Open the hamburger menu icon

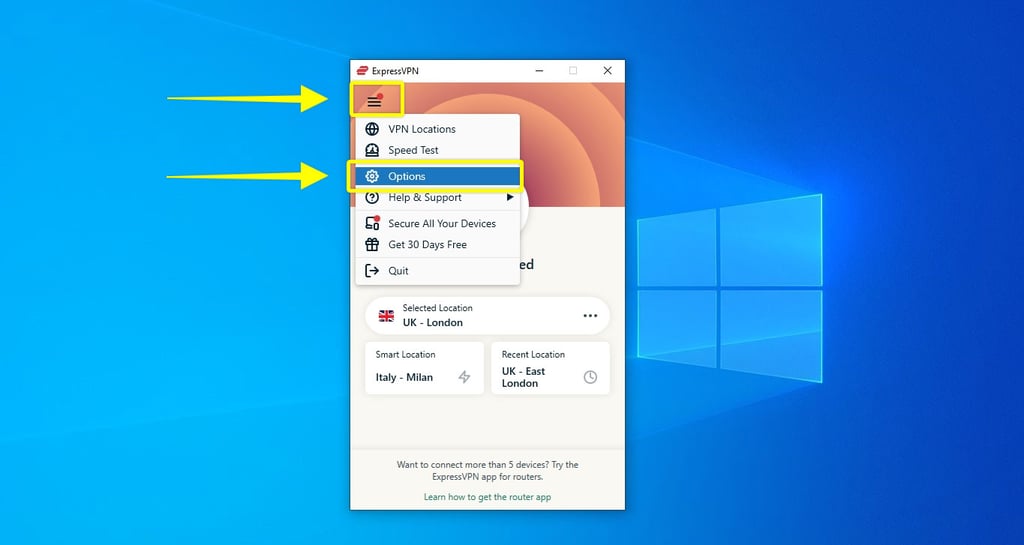(374, 101)
